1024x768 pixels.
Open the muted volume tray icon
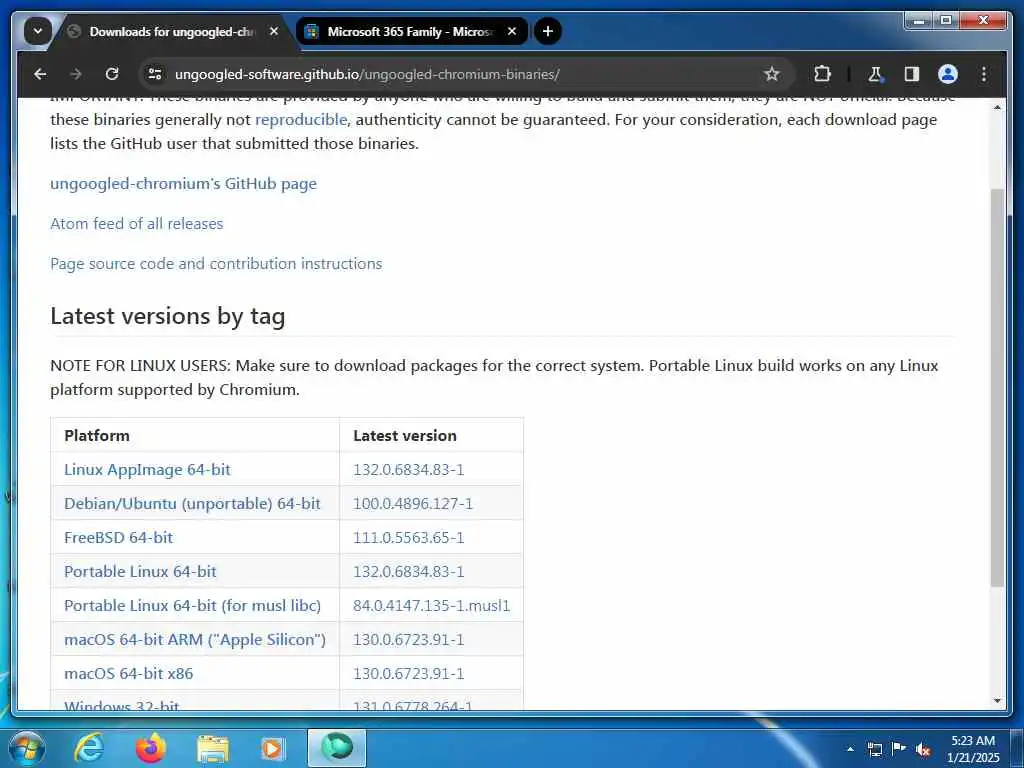click(923, 749)
